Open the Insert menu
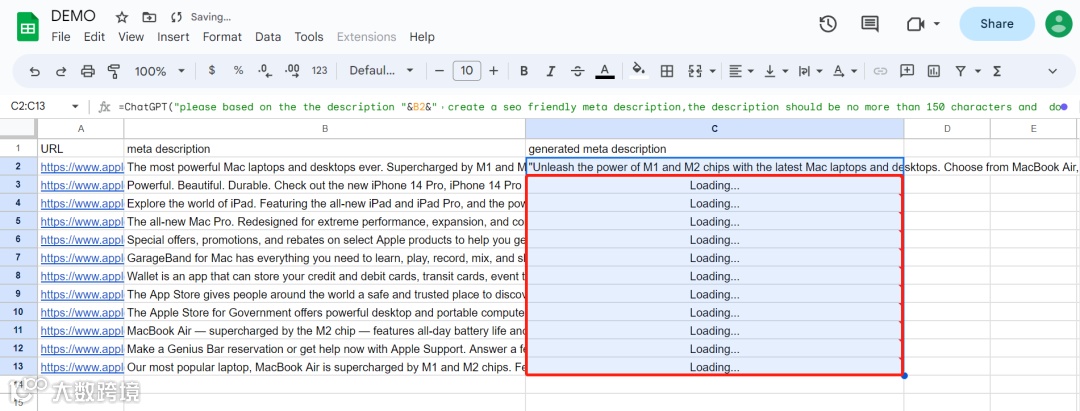The image size is (1080, 411). (x=174, y=36)
